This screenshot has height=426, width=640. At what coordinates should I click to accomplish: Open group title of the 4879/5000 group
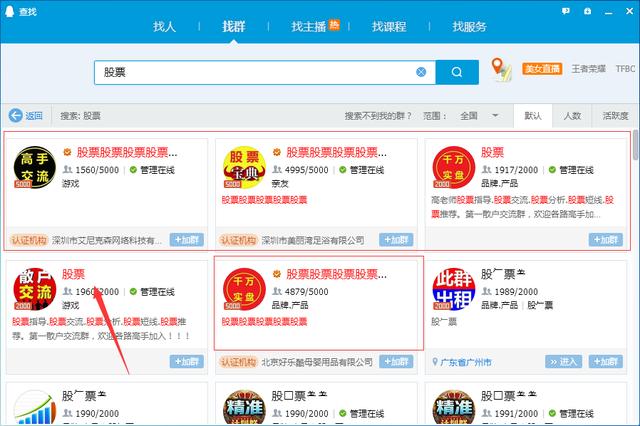coord(336,274)
